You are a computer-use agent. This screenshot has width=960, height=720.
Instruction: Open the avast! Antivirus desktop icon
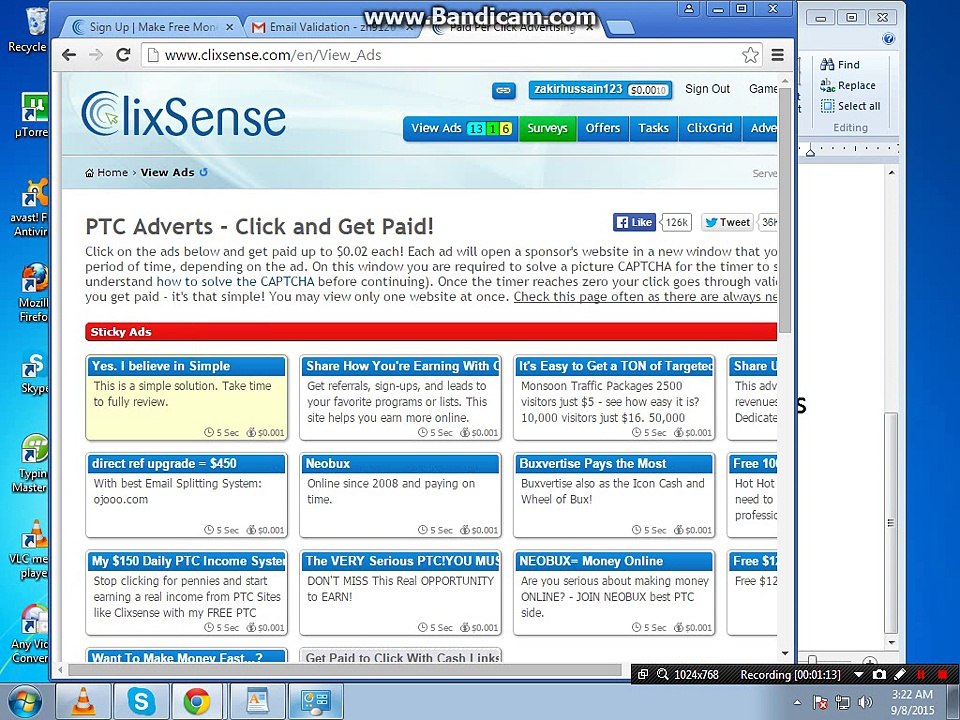coord(31,208)
